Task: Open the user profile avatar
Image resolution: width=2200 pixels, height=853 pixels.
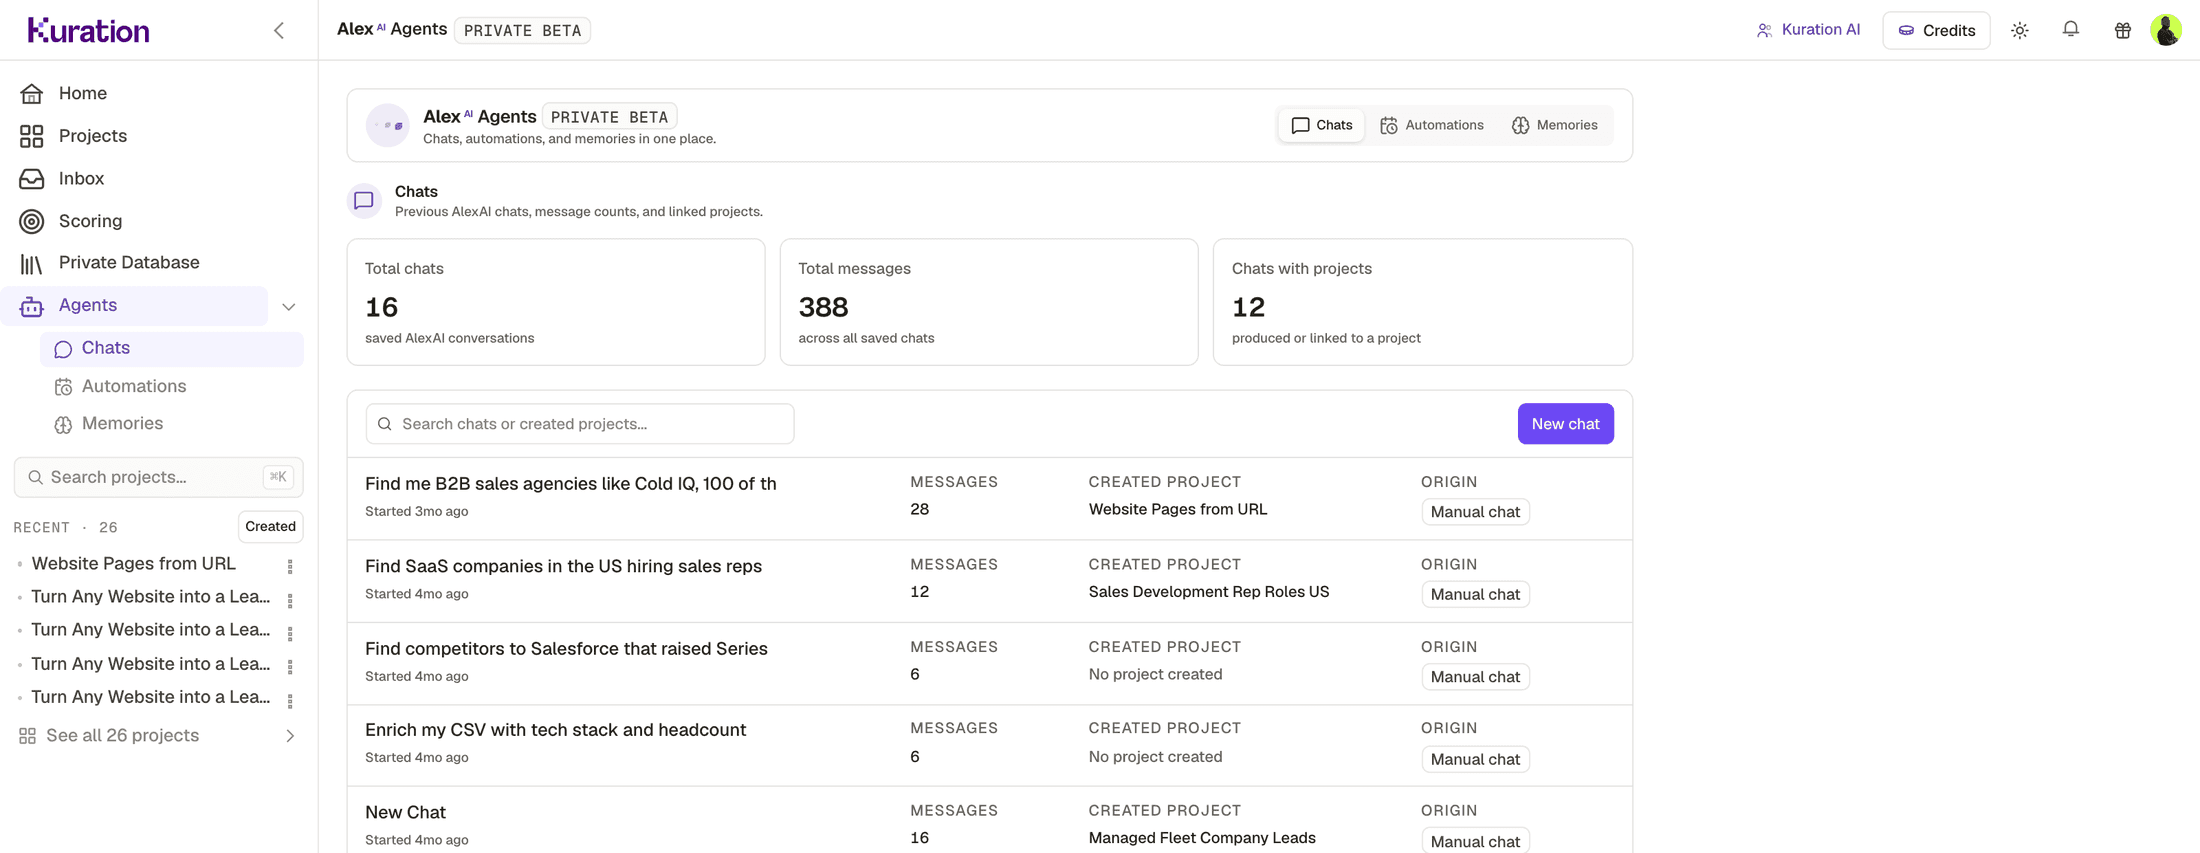Action: [2166, 30]
